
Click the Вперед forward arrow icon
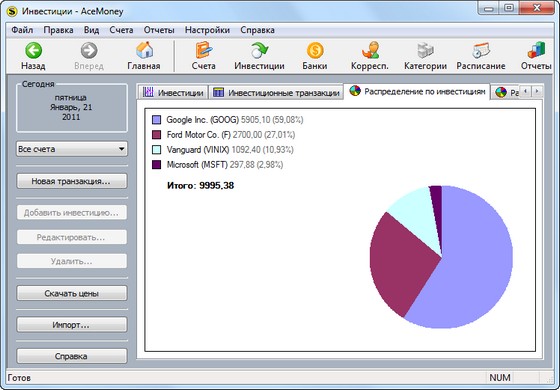[89, 50]
